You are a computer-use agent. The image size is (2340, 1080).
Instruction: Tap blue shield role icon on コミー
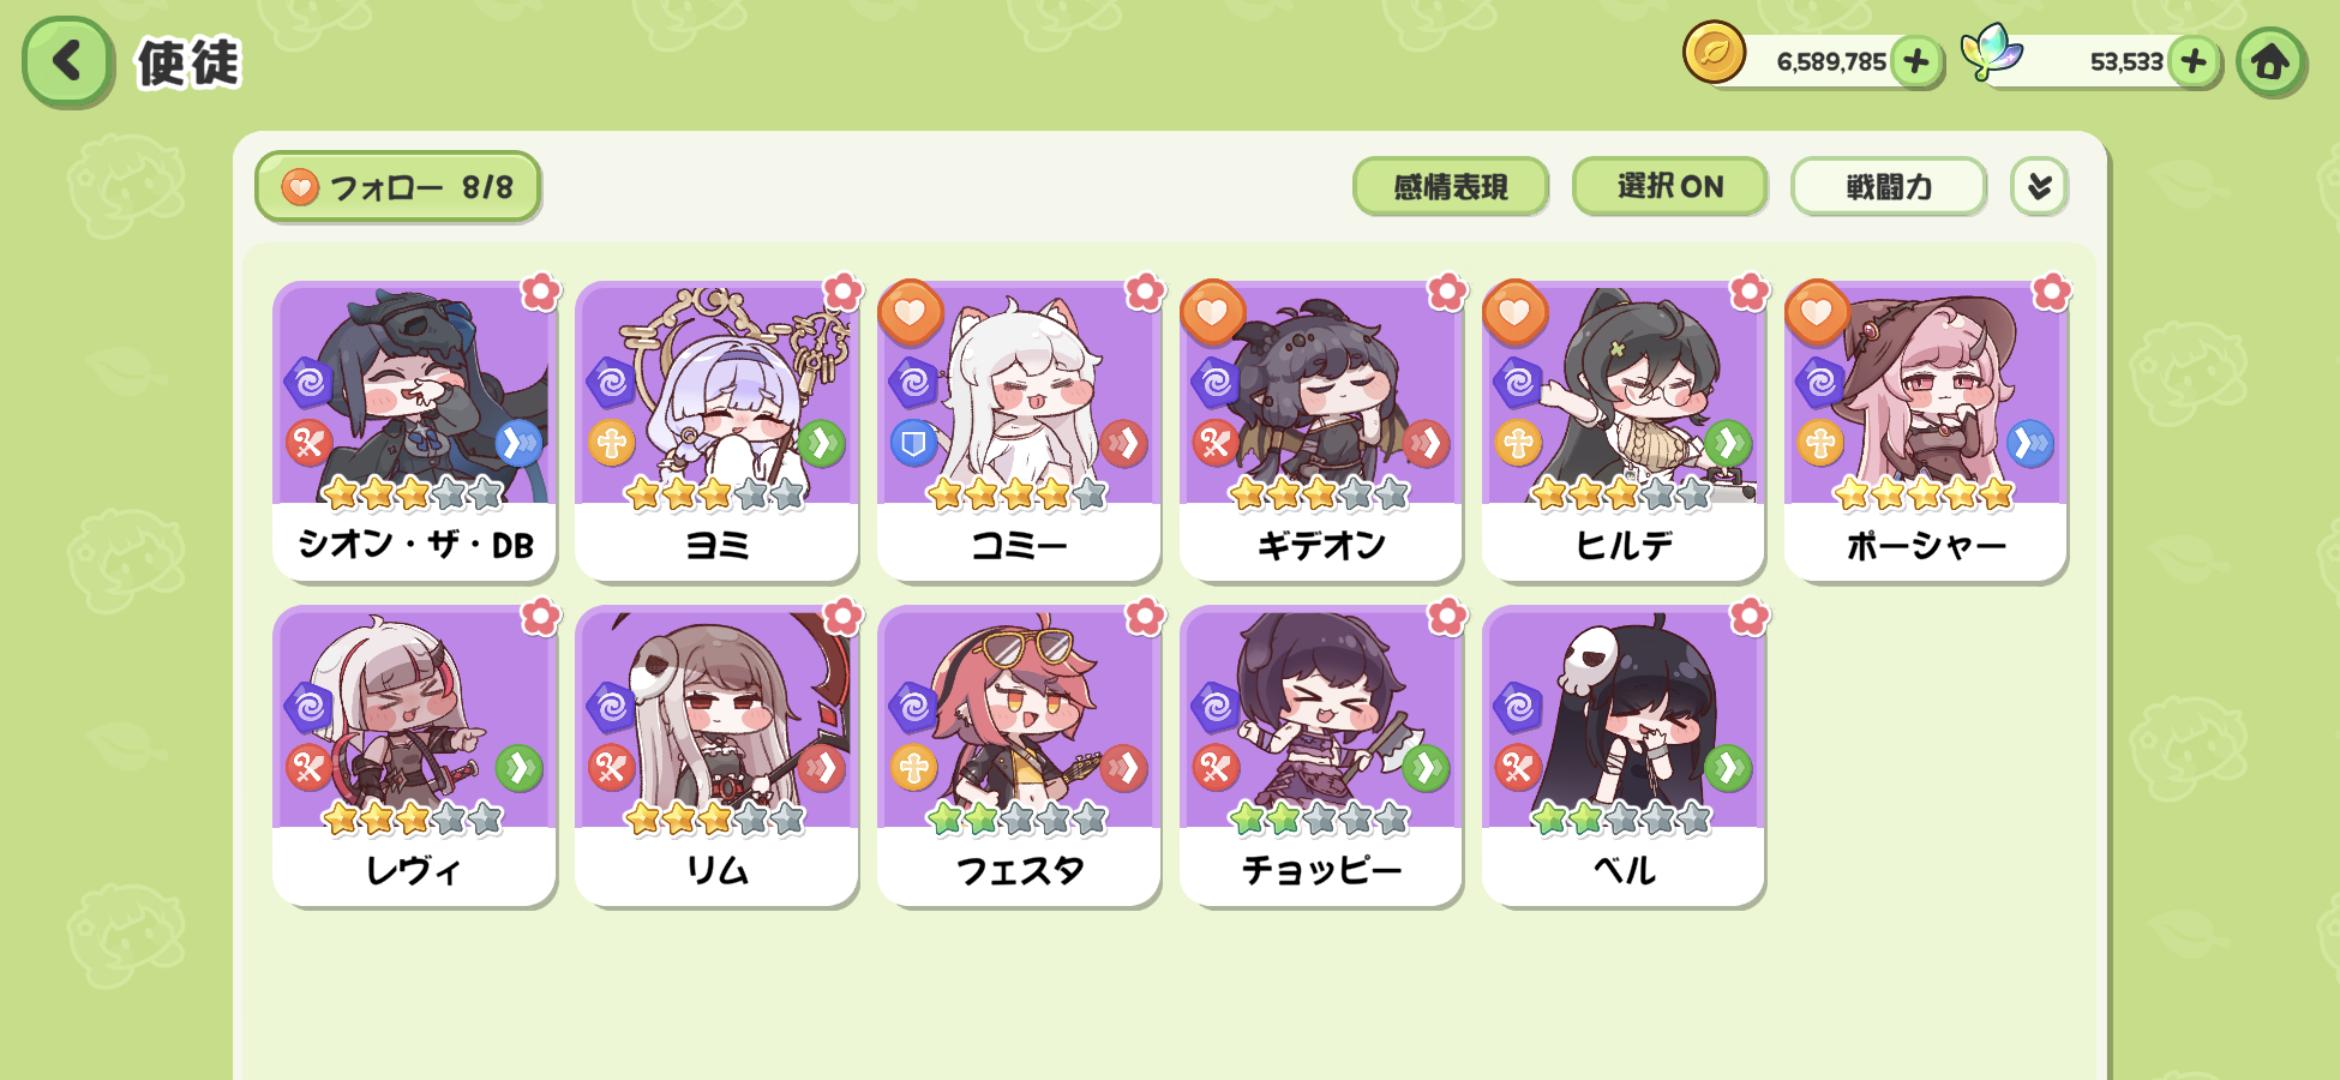tap(913, 444)
